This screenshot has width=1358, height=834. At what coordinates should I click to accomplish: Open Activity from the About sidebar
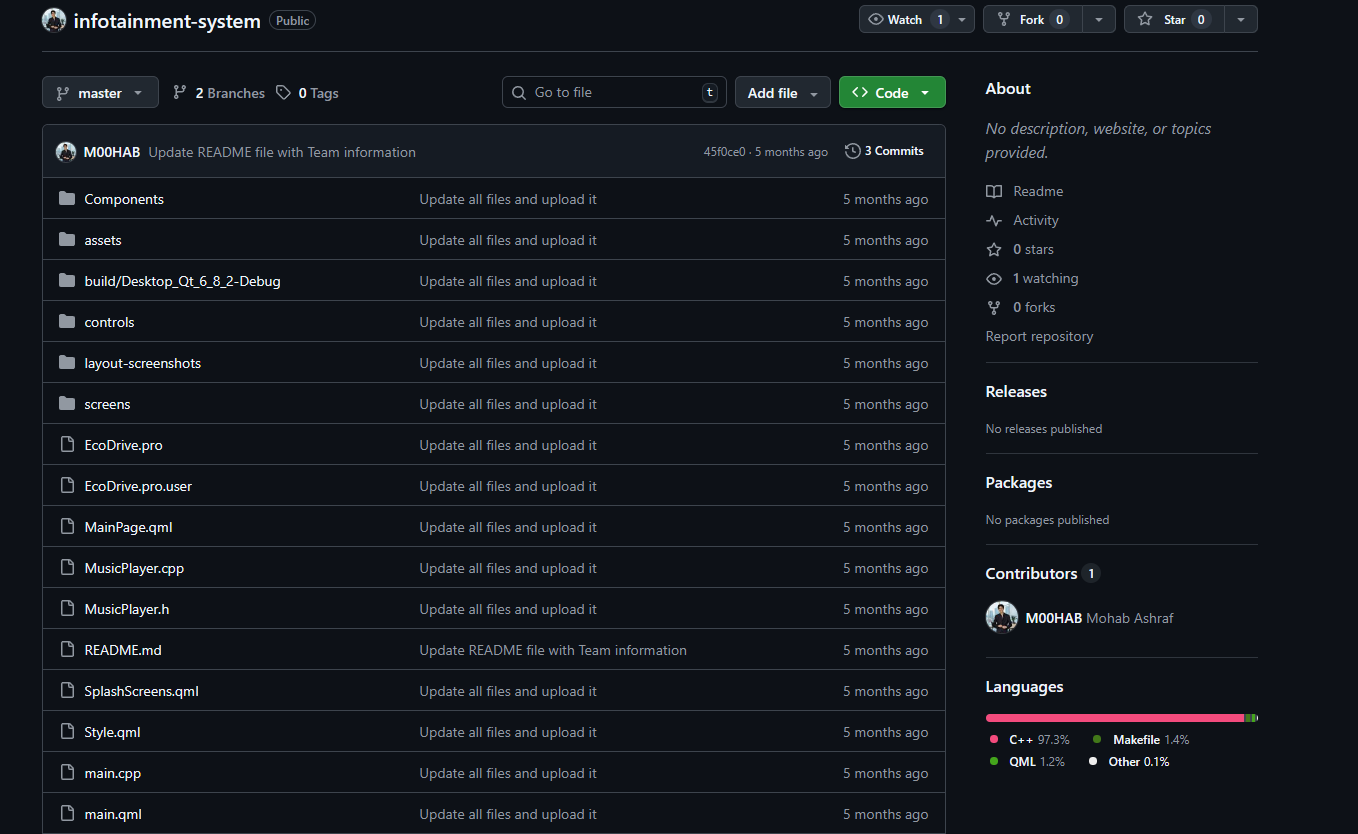click(1035, 220)
